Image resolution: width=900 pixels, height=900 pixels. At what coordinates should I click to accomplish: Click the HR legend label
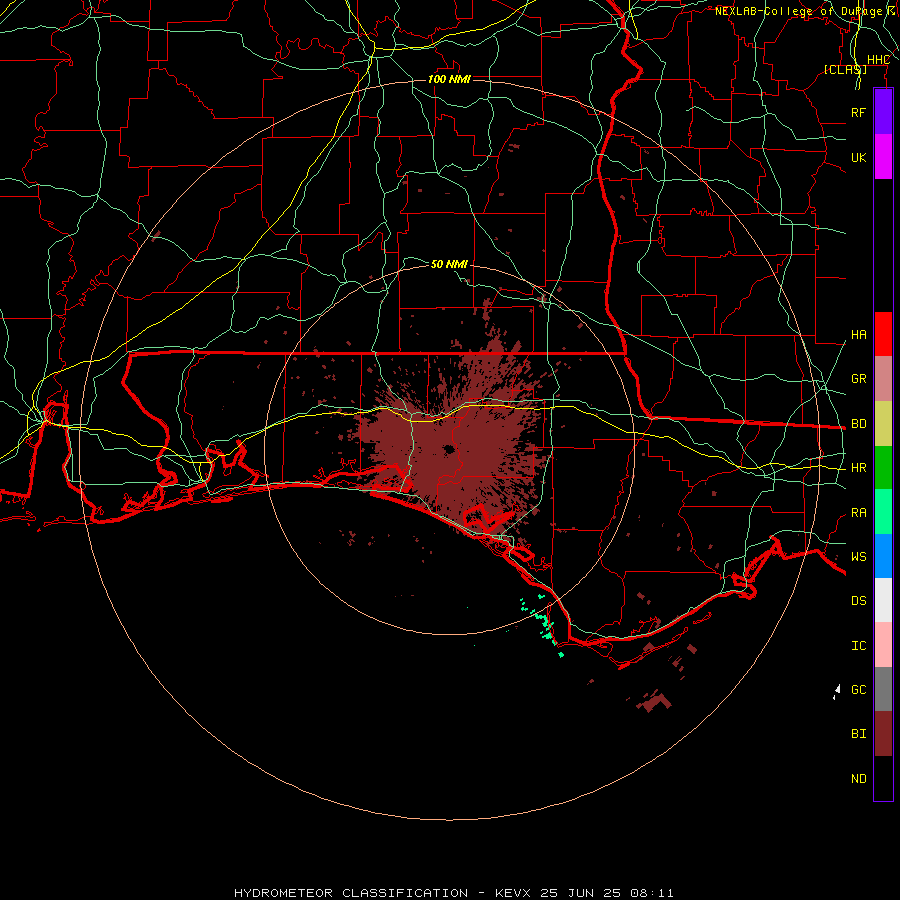858,468
